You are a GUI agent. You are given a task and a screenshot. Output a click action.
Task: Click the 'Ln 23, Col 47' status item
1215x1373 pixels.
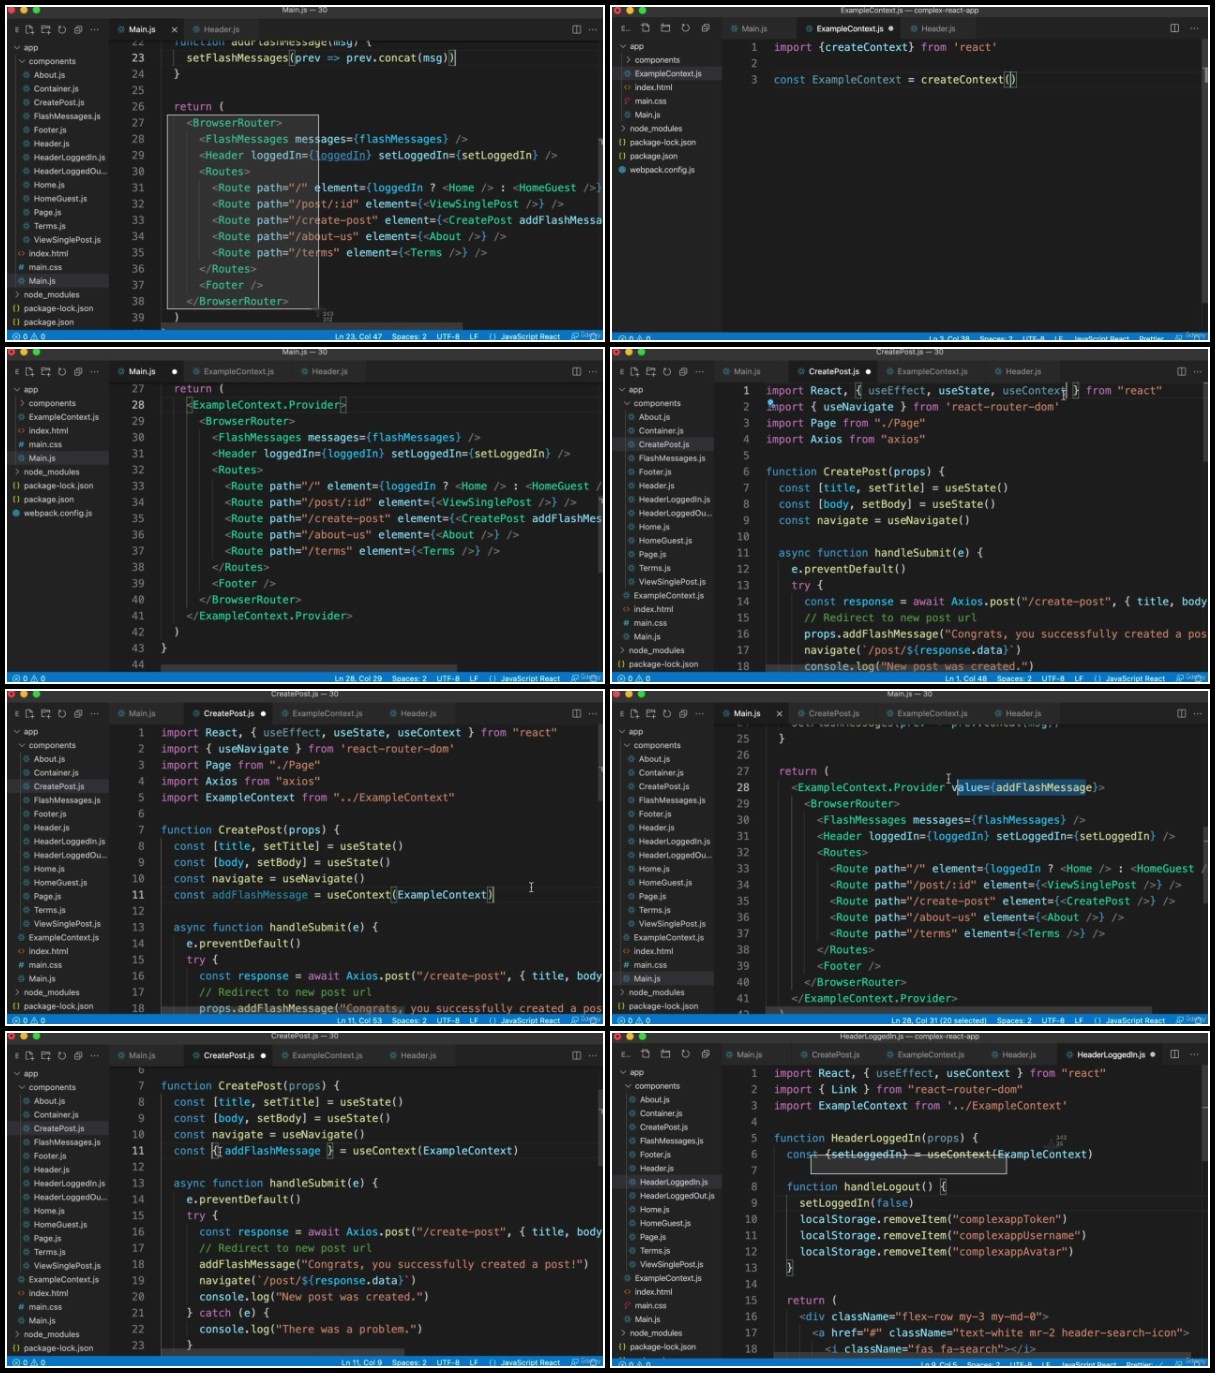[358, 337]
